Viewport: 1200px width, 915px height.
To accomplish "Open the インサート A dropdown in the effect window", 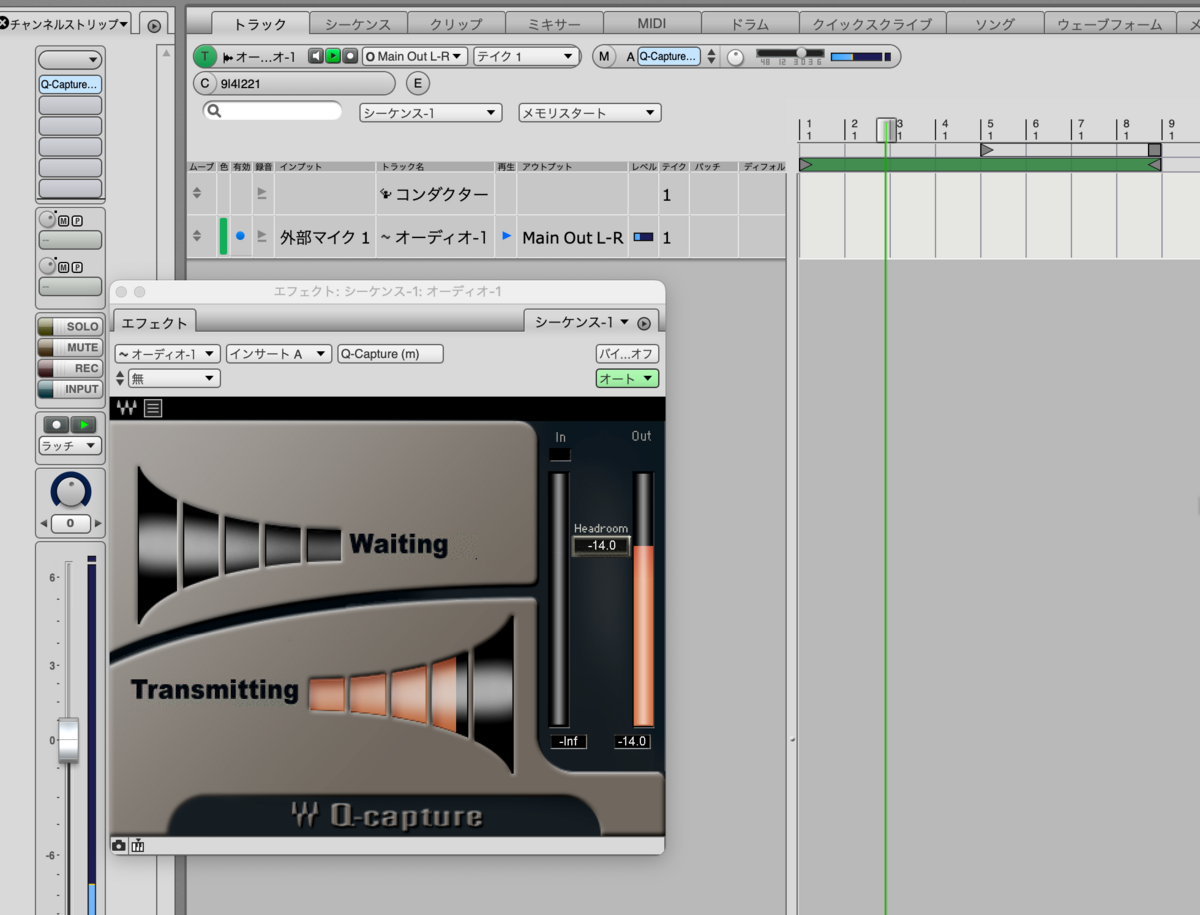I will click(x=279, y=354).
